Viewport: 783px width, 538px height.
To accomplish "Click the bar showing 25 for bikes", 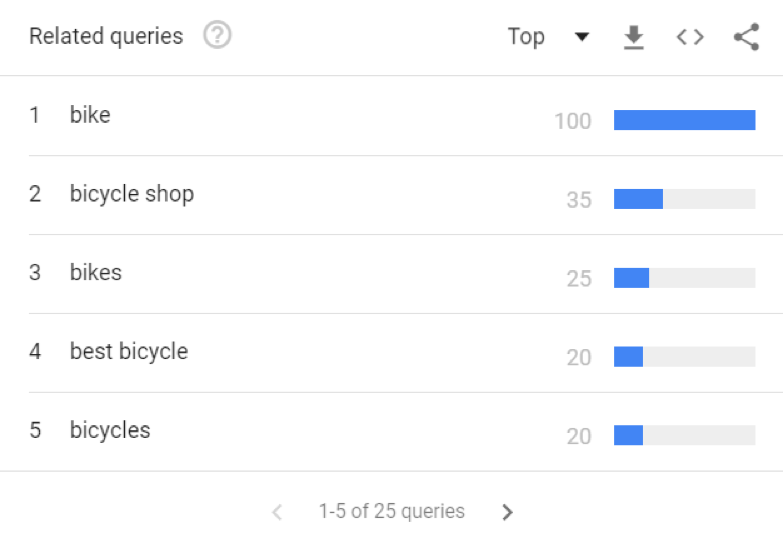I will click(684, 278).
